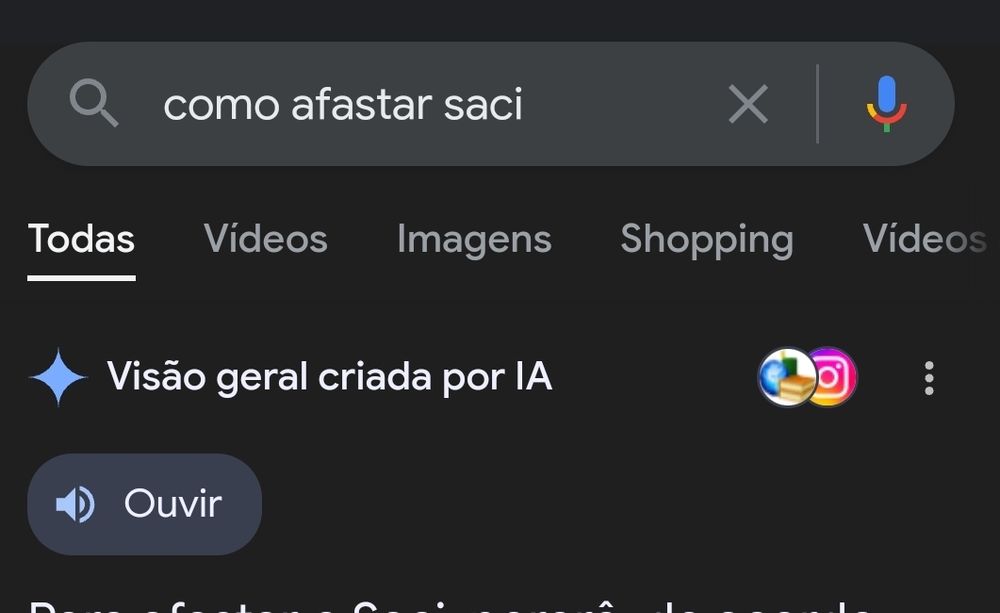1000x613 pixels.
Task: Switch to the Vídeos tab
Action: (265, 239)
